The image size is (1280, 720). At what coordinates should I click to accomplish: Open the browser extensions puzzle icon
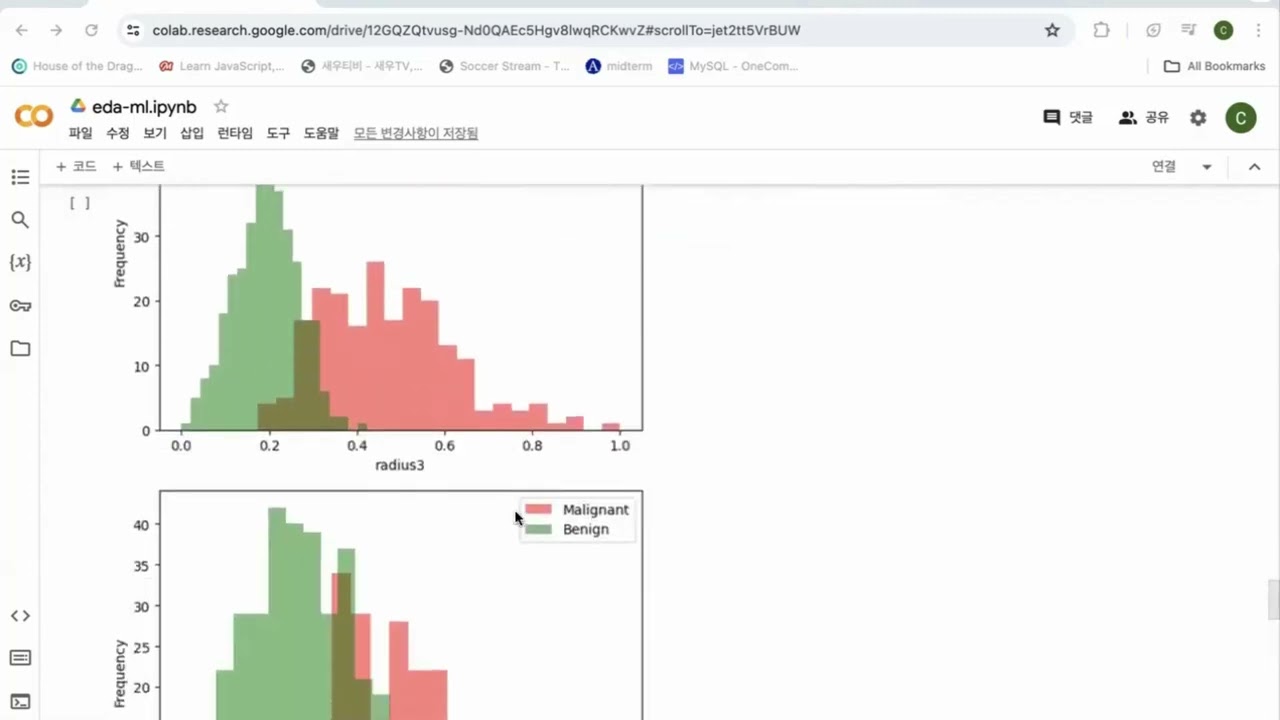click(x=1101, y=30)
